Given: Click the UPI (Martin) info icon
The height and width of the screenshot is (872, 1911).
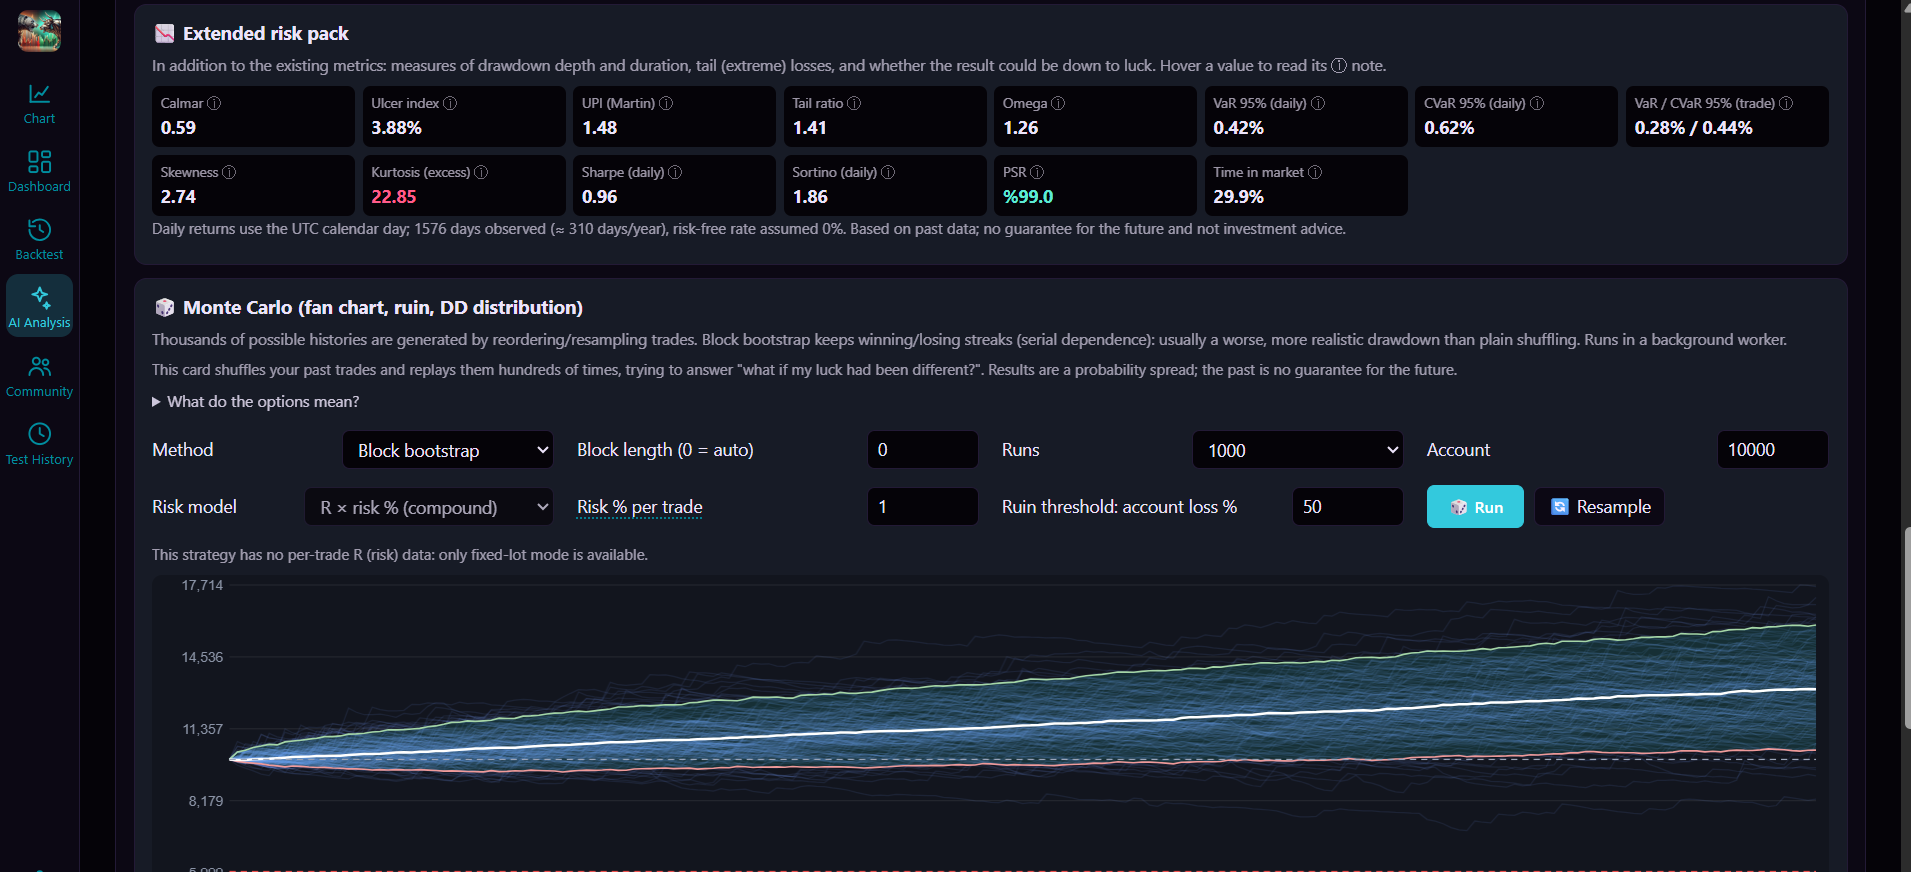Looking at the screenshot, I should [x=666, y=103].
